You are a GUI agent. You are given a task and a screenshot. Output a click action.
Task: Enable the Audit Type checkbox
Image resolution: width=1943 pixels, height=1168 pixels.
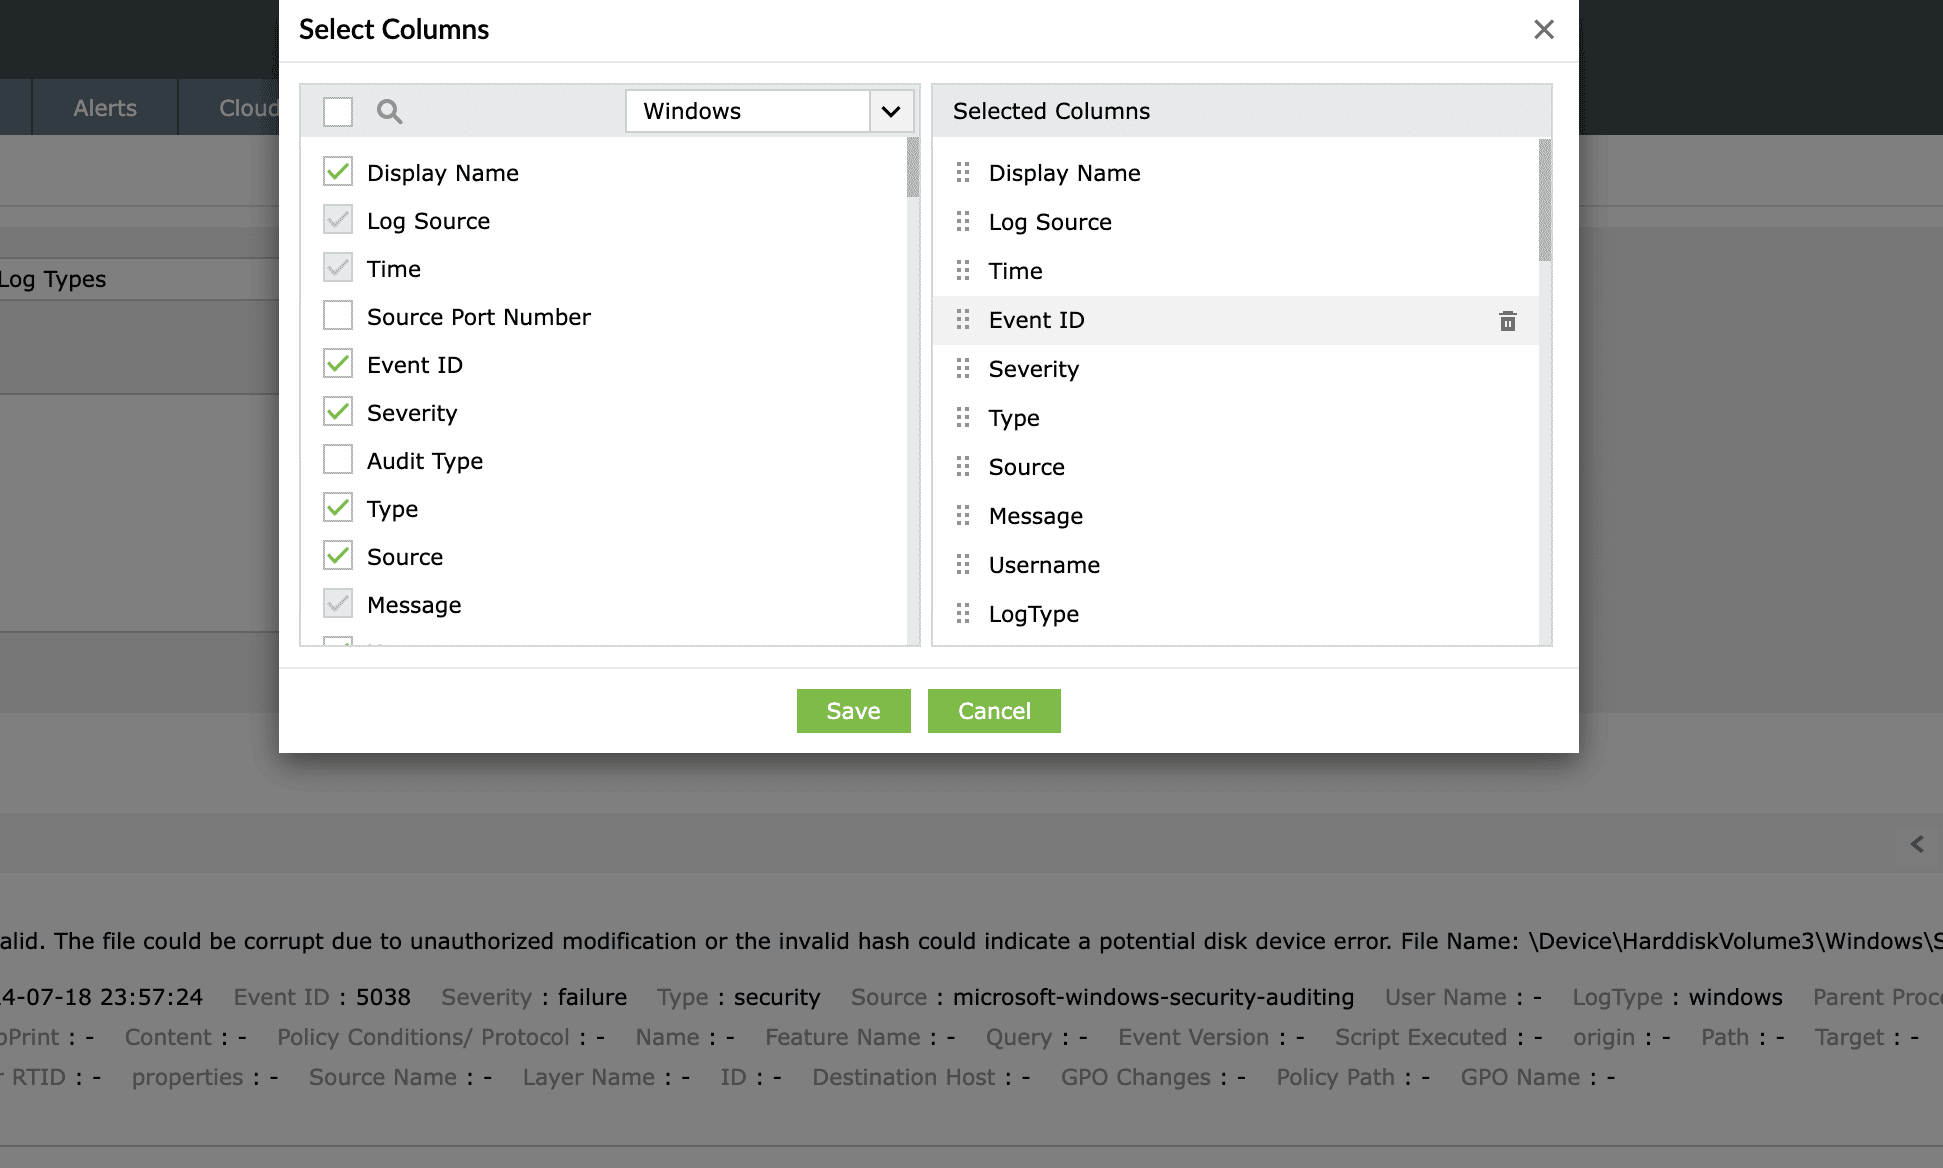pyautogui.click(x=338, y=460)
